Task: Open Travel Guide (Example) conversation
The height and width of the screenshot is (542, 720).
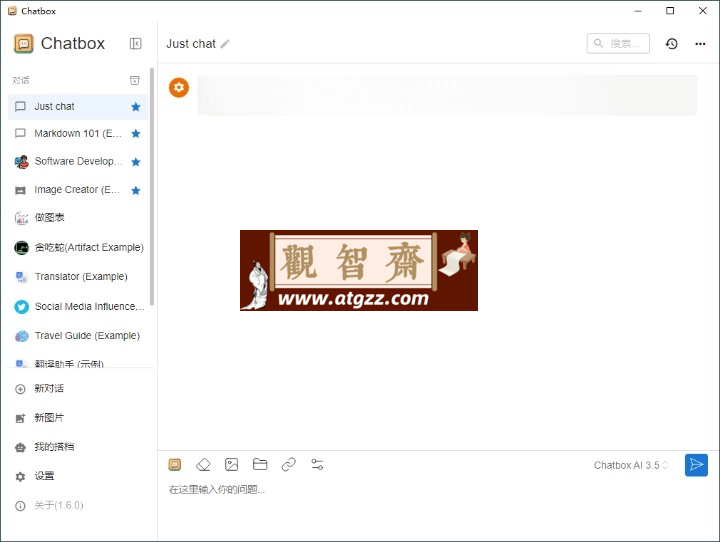Action: [x=78, y=336]
